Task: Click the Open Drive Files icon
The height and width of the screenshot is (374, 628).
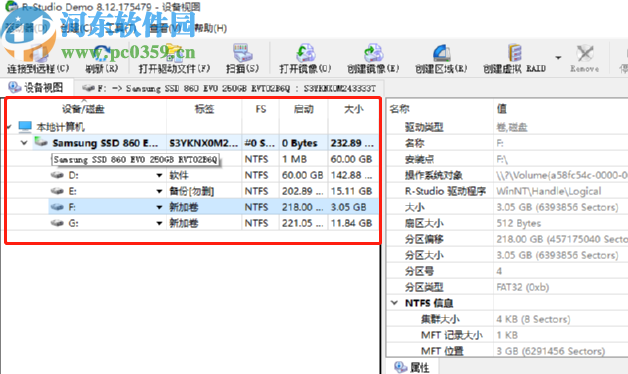Action: click(175, 53)
